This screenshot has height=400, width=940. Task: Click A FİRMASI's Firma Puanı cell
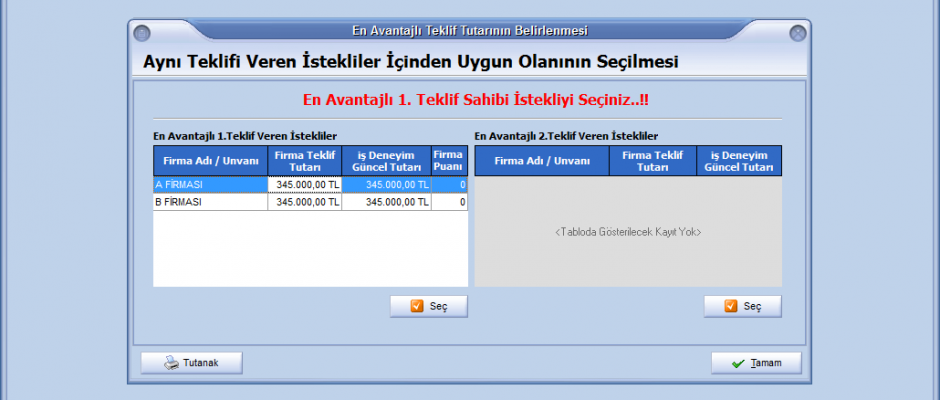click(449, 185)
